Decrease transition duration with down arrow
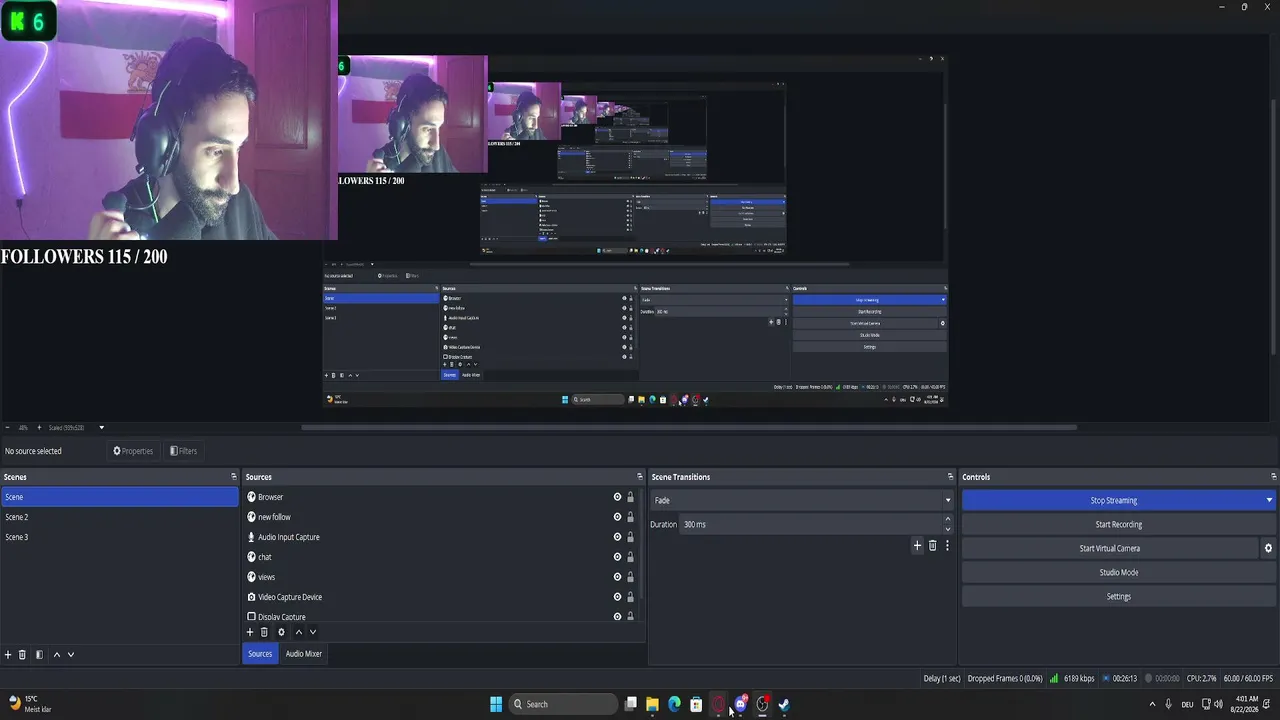Screen dimensions: 1280x720 pyautogui.click(x=947, y=529)
